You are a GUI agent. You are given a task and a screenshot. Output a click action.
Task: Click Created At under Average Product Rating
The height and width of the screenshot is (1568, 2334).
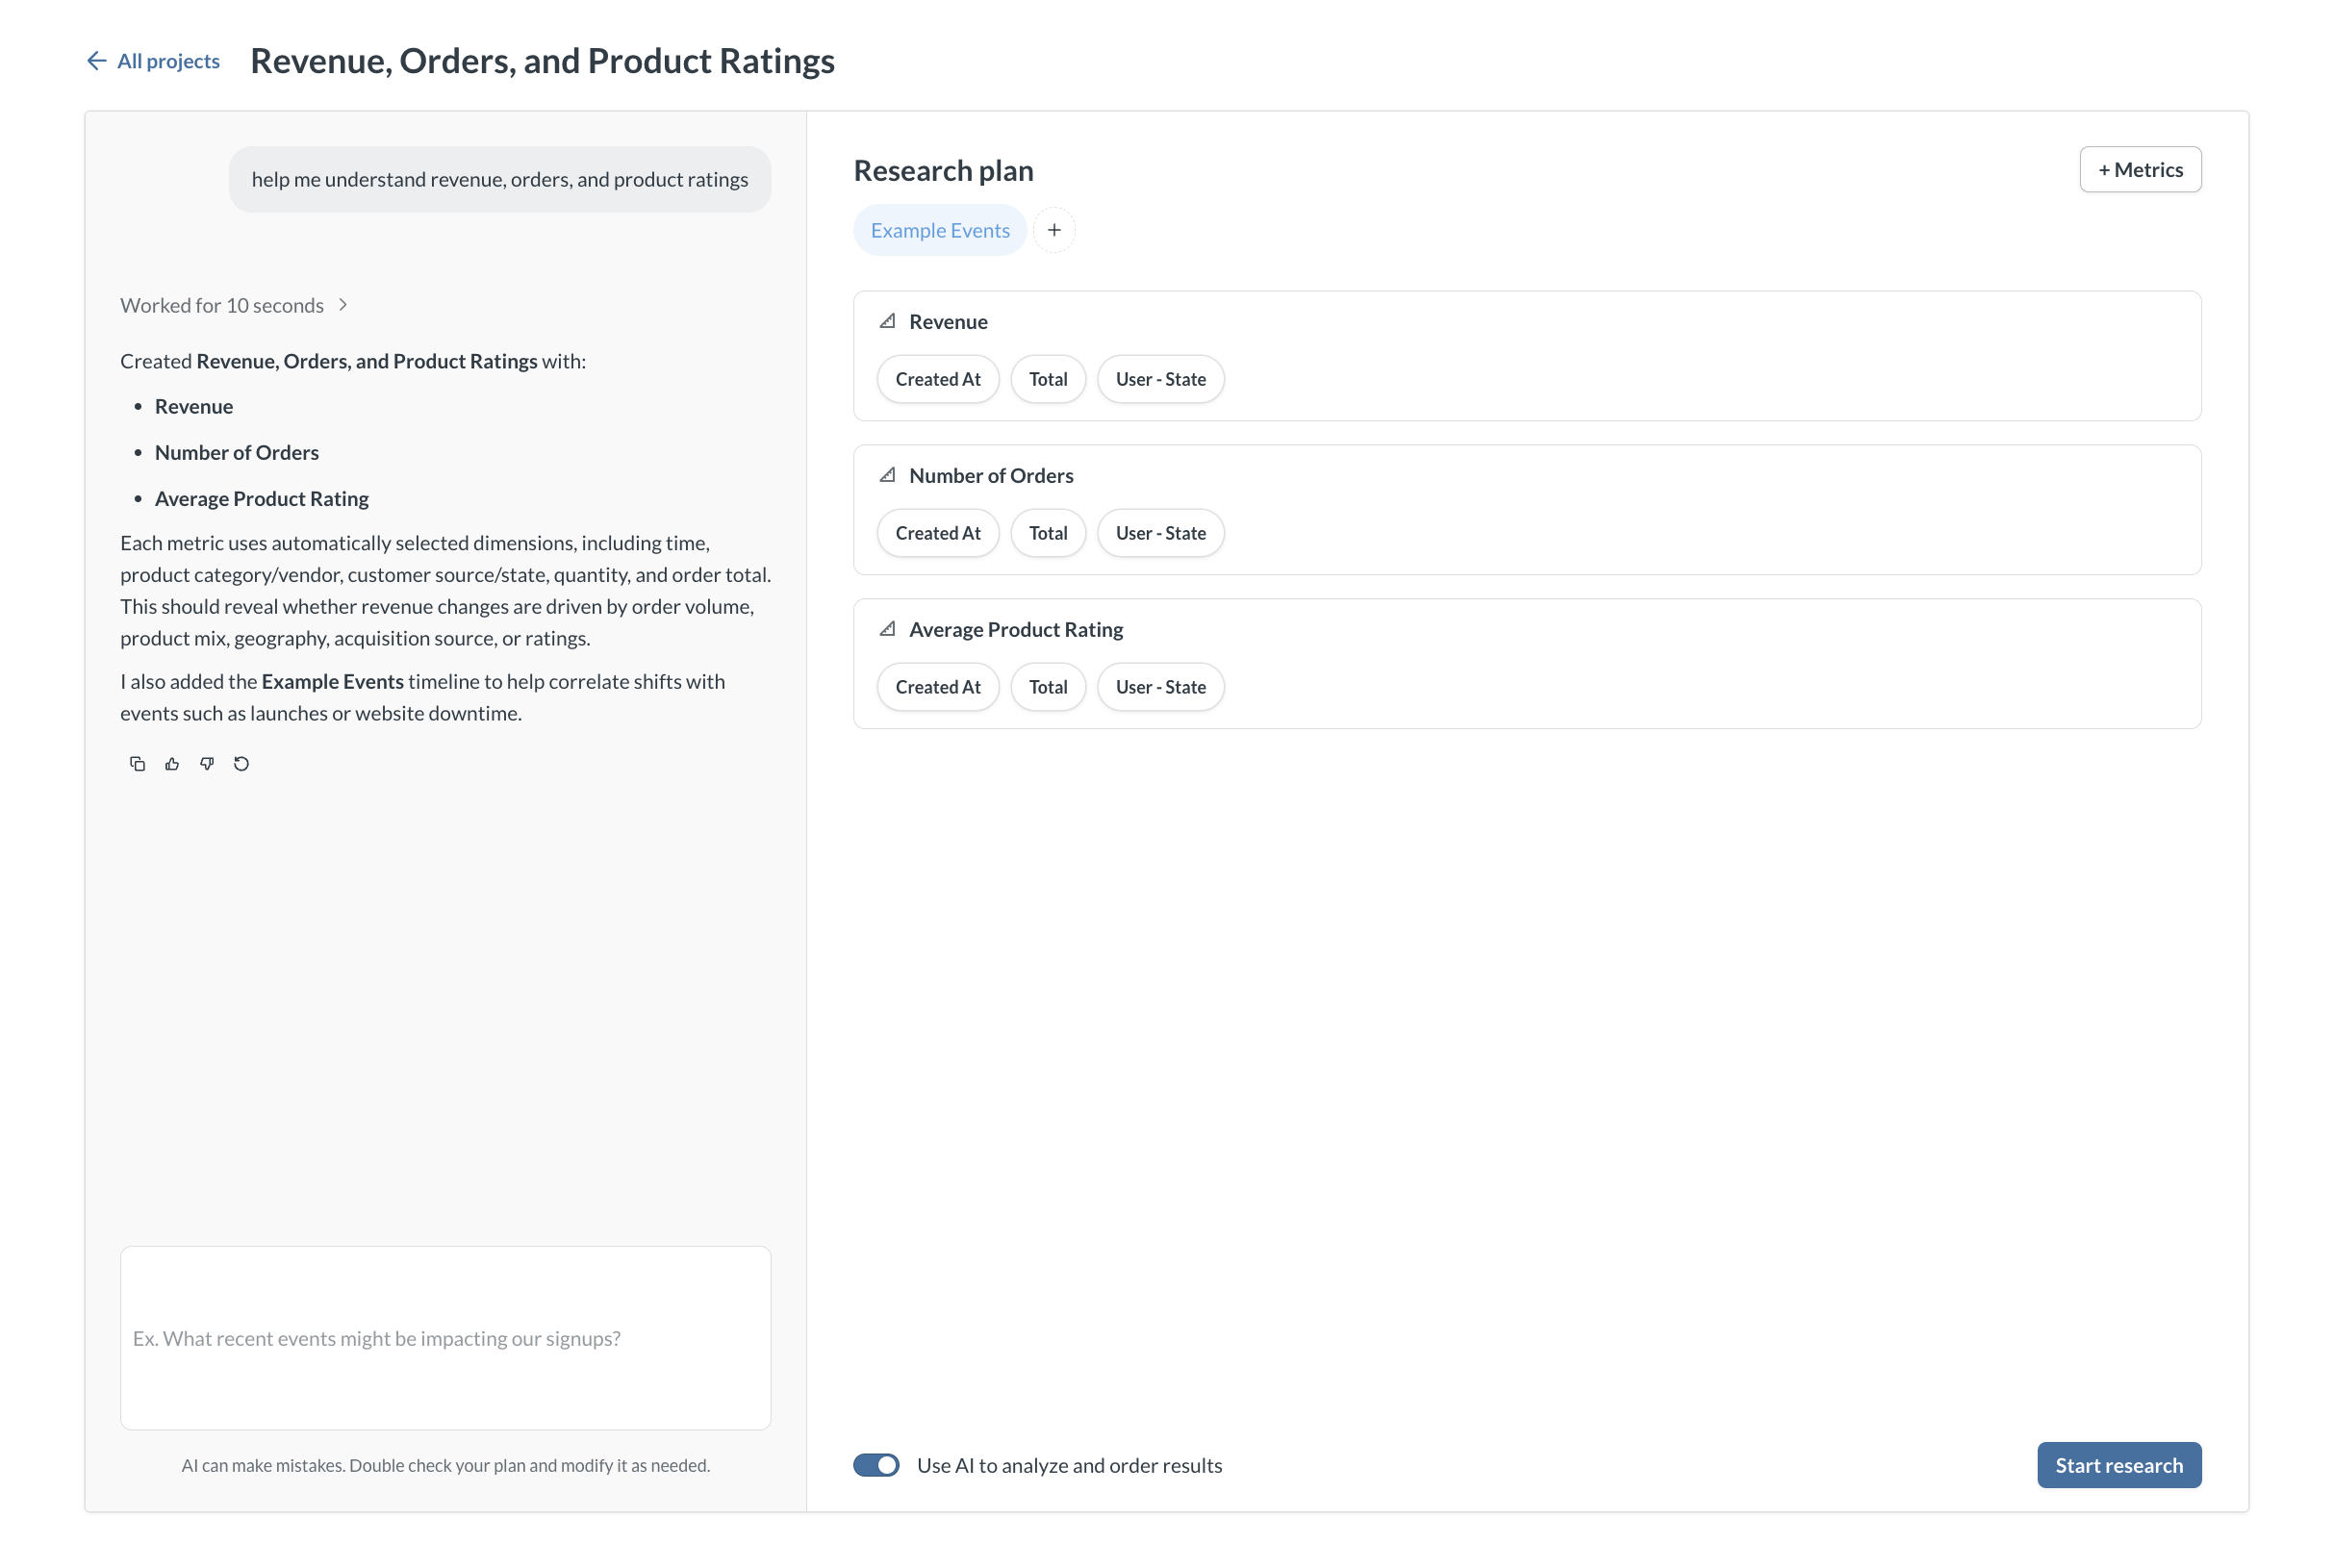coord(938,687)
